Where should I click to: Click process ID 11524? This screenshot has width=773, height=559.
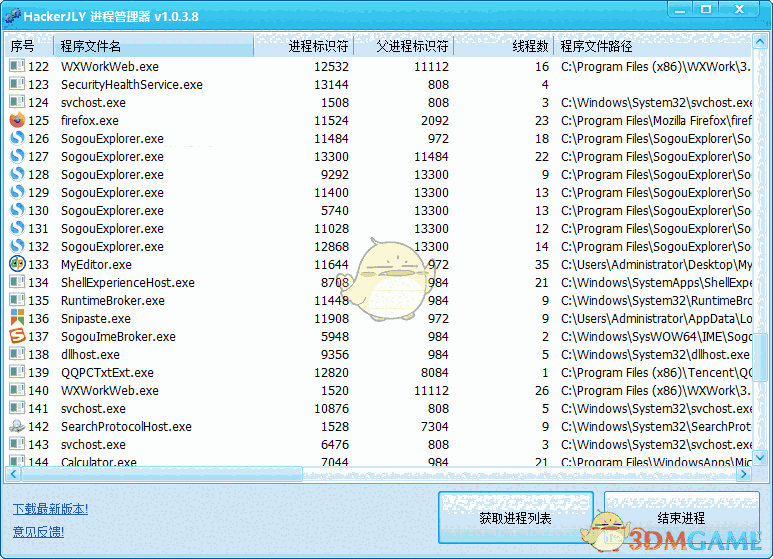[331, 121]
